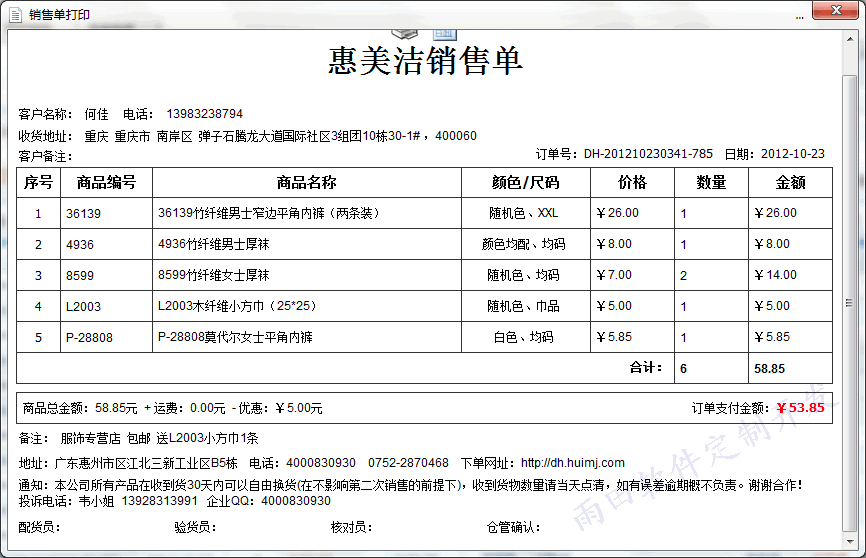Click product code 4936 in 商品编号 column
The image size is (866, 558).
[80, 245]
